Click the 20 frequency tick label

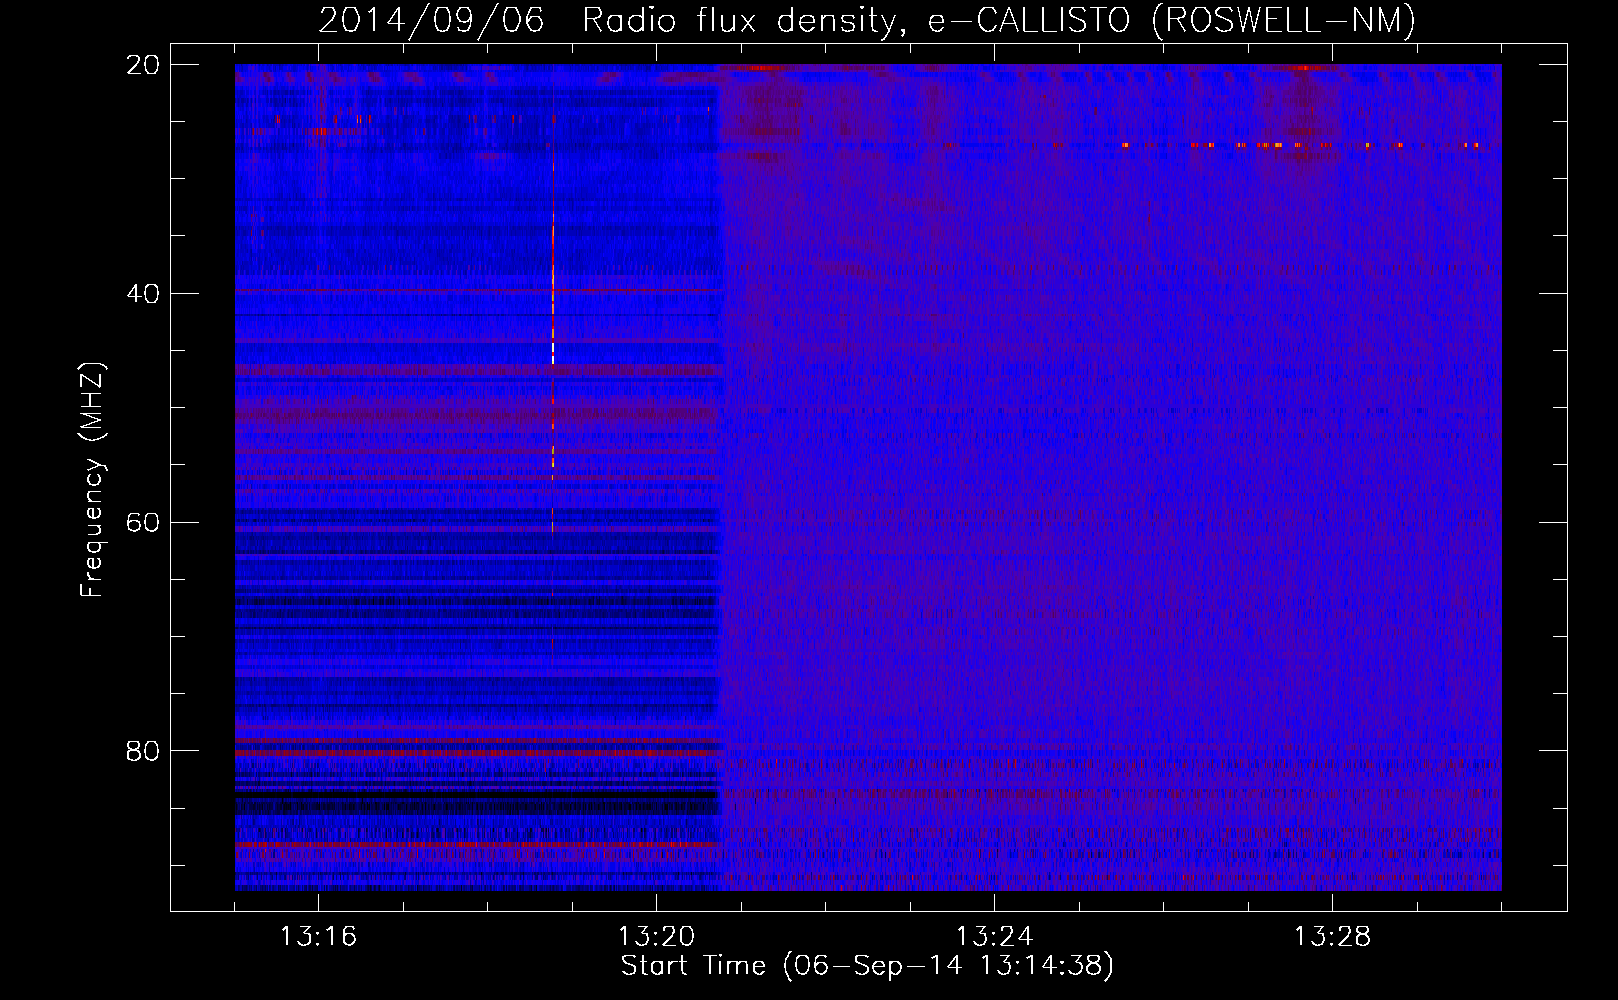pyautogui.click(x=143, y=65)
